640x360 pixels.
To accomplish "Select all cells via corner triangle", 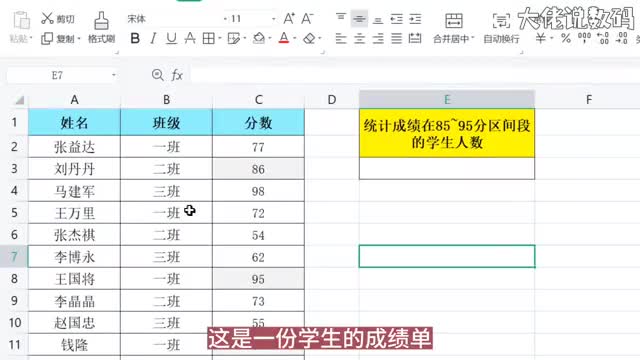I will pos(19,100).
